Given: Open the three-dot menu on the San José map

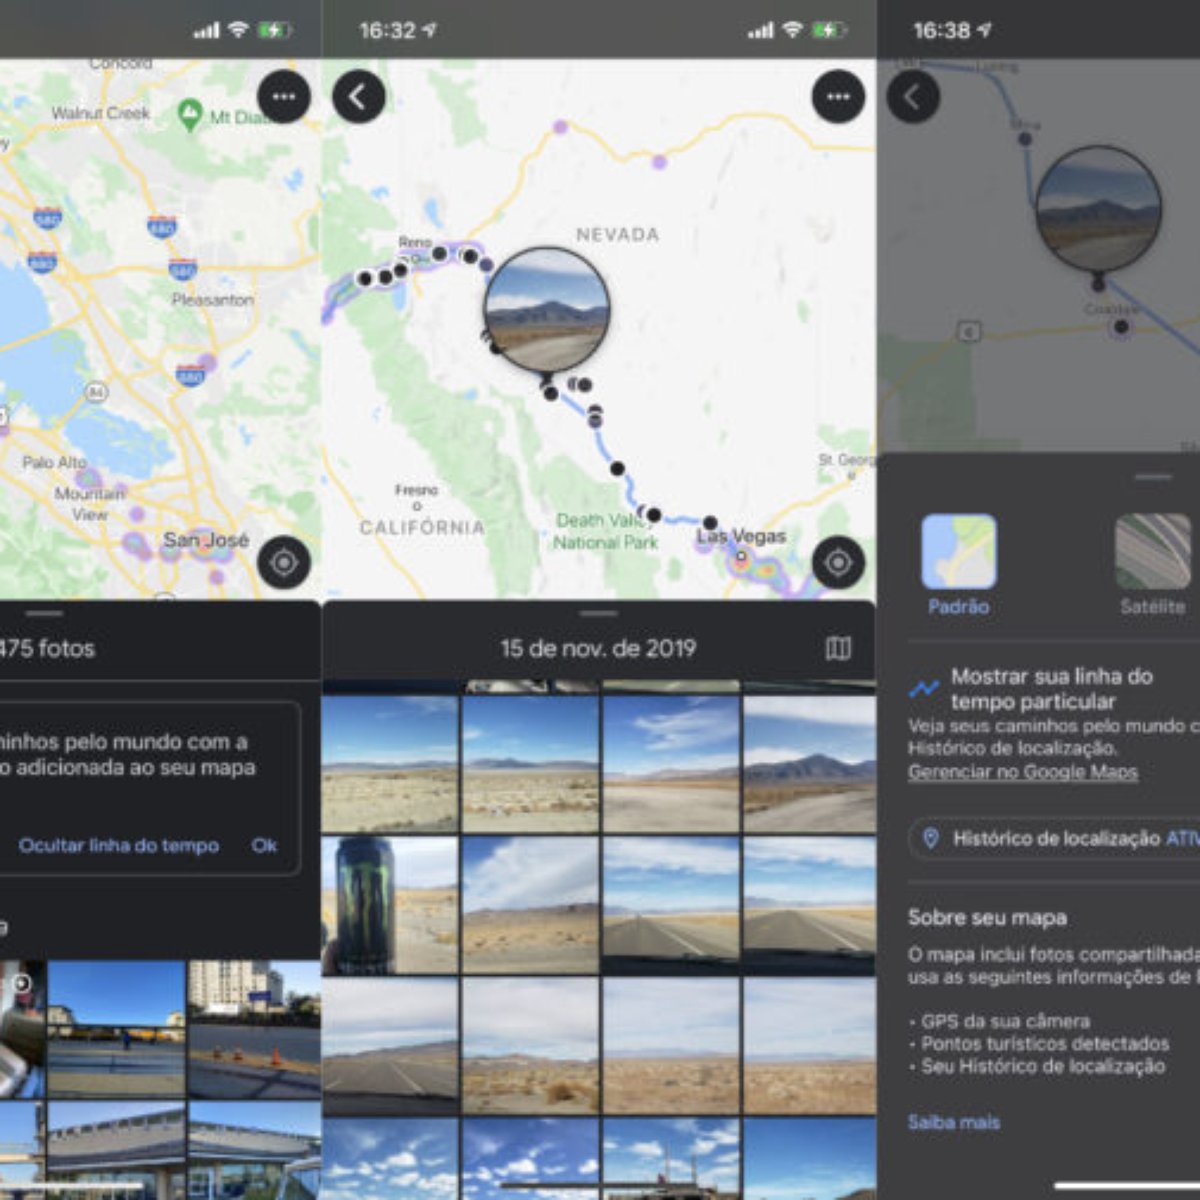Looking at the screenshot, I should coord(283,97).
